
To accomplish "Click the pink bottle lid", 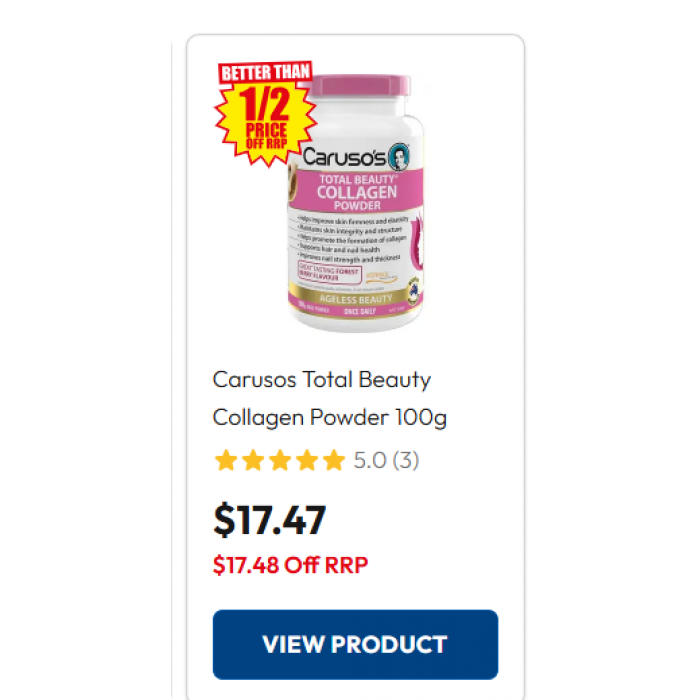I will [360, 85].
